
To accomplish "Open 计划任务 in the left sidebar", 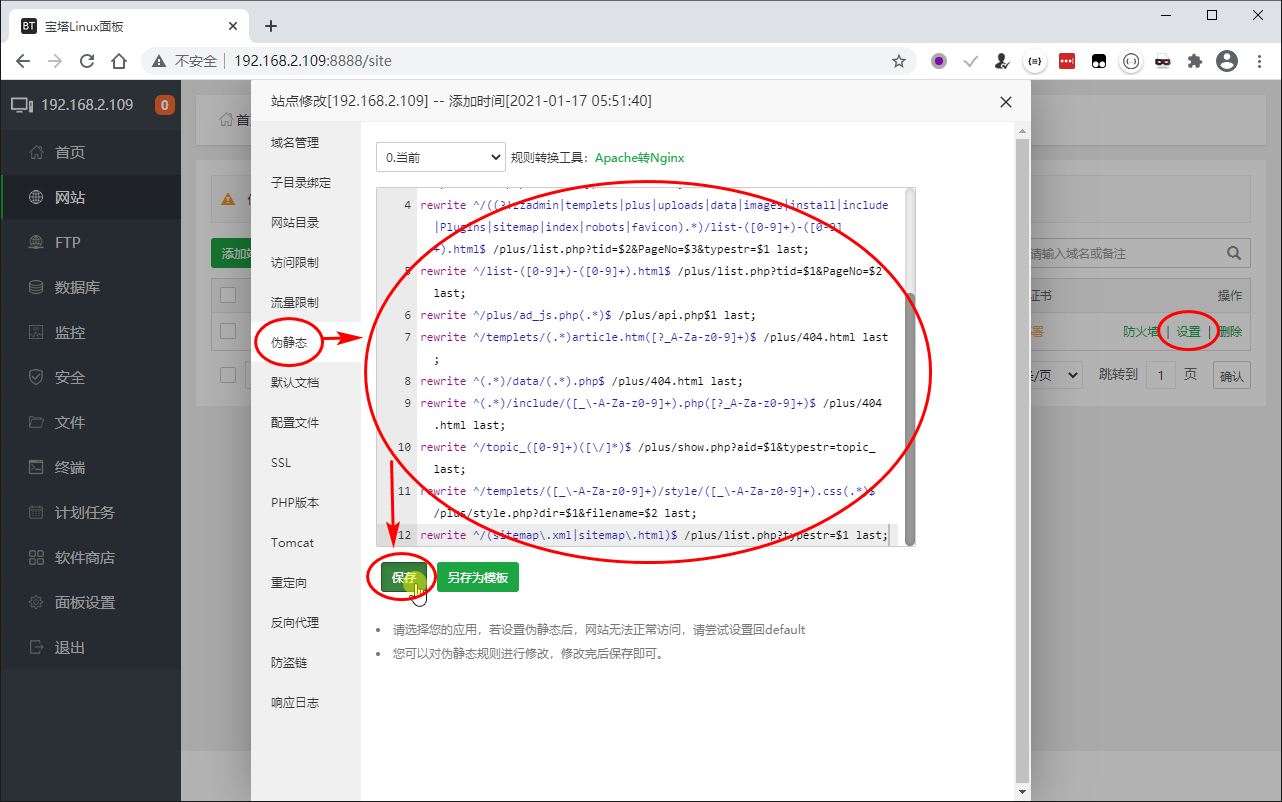I will coord(90,512).
